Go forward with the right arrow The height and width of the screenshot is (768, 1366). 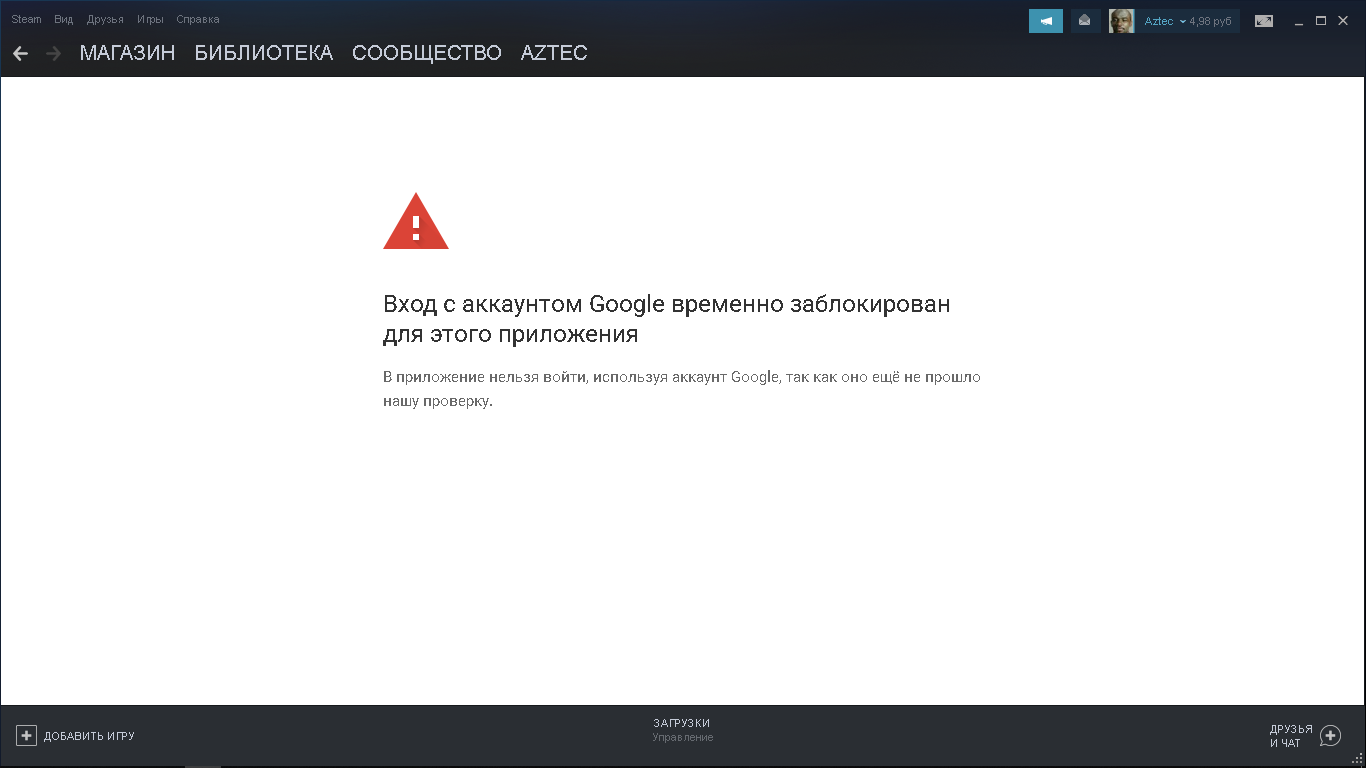click(54, 53)
